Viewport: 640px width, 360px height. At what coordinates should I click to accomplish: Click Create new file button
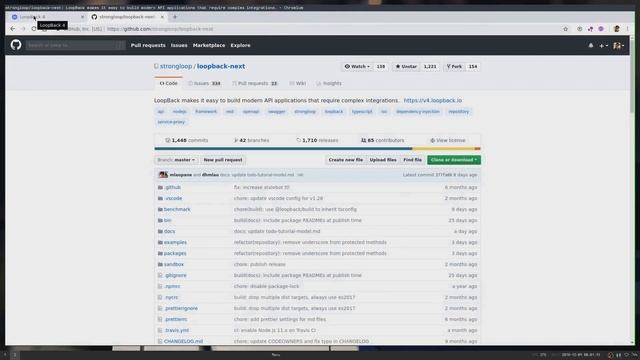point(346,160)
